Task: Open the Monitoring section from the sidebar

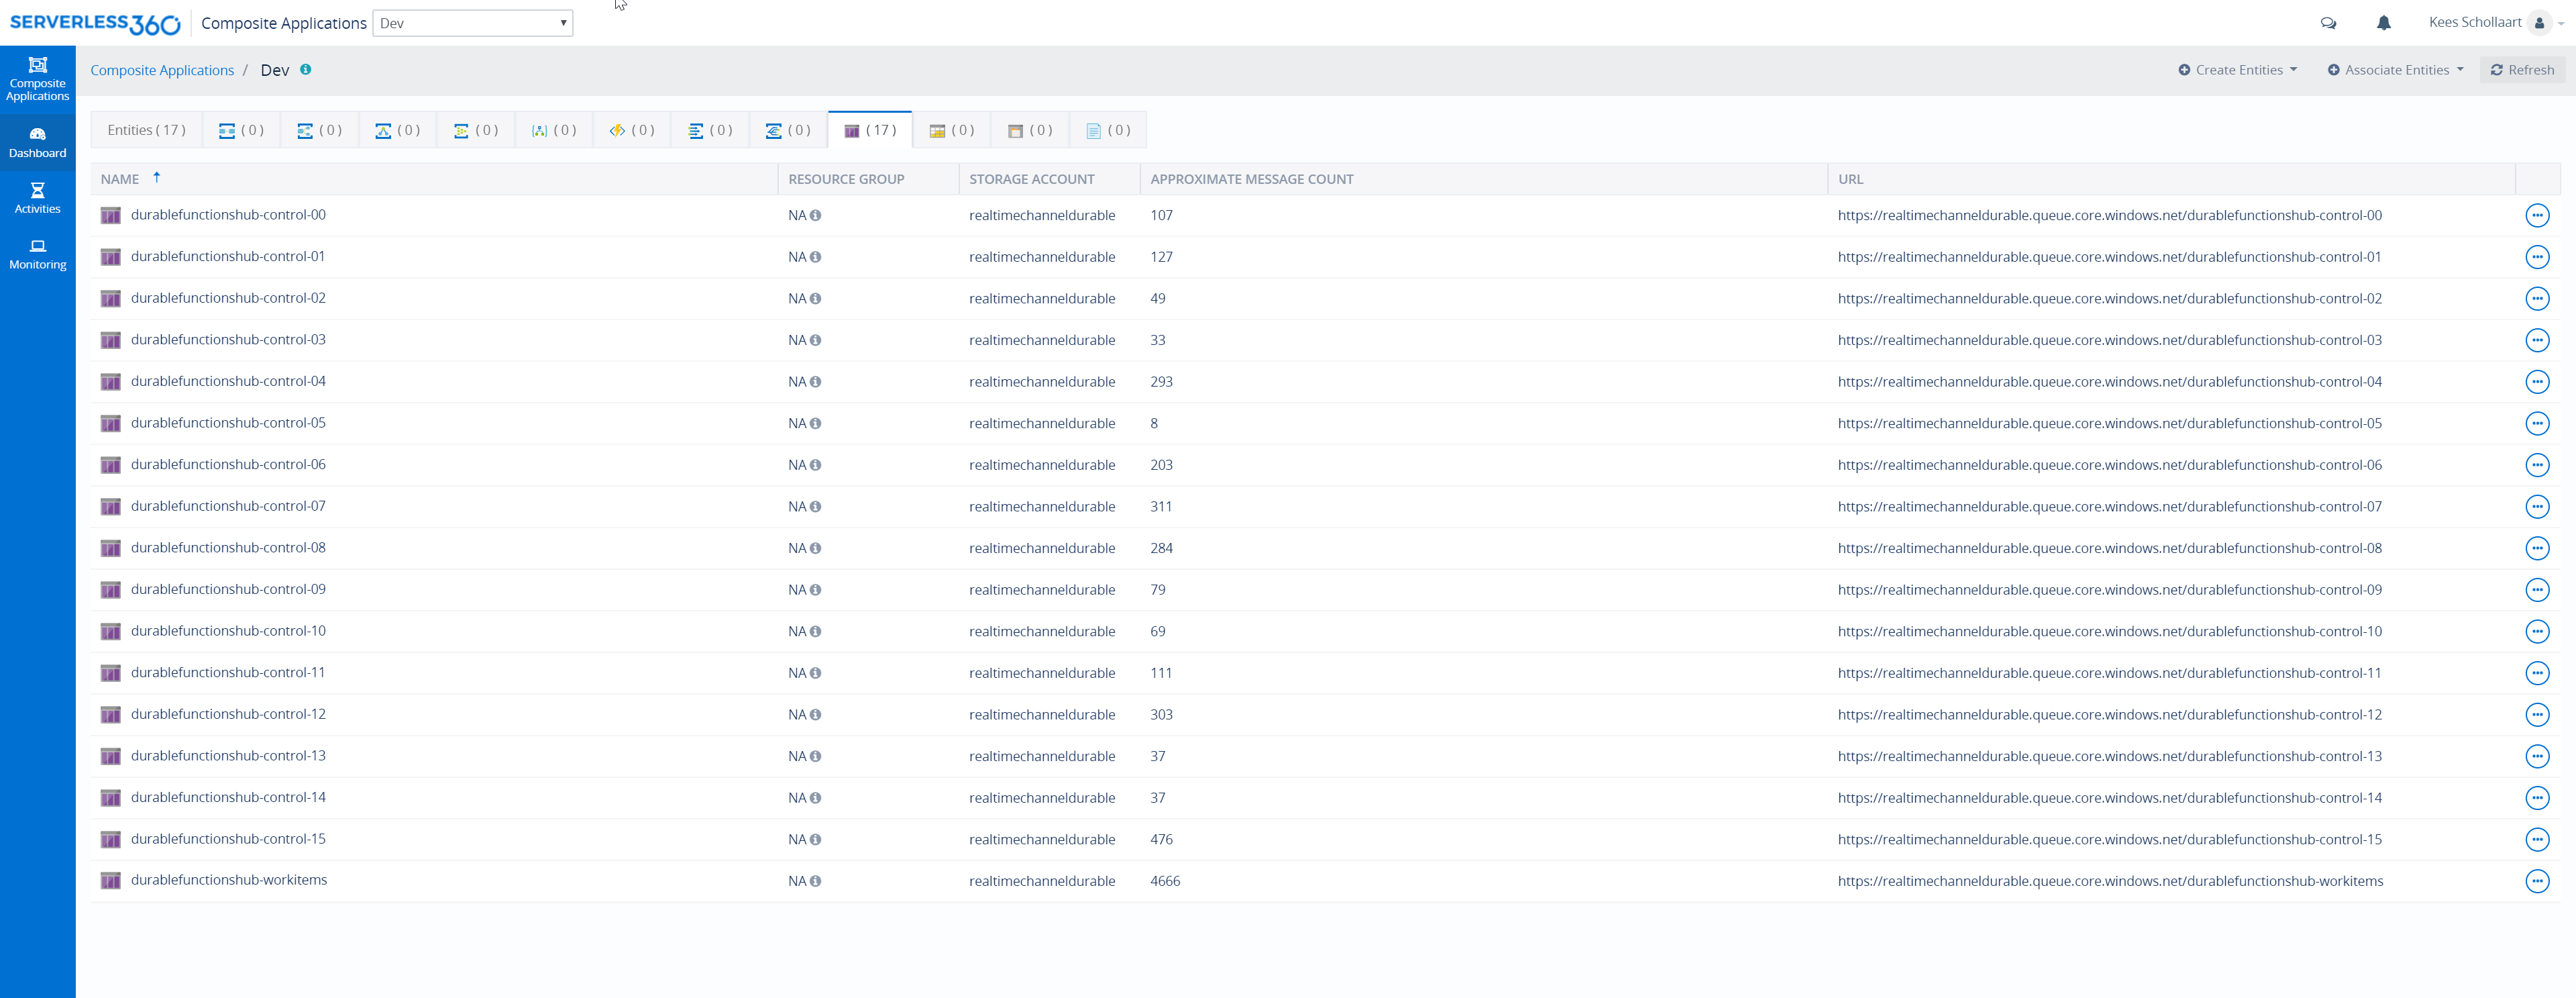Action: pyautogui.click(x=37, y=254)
